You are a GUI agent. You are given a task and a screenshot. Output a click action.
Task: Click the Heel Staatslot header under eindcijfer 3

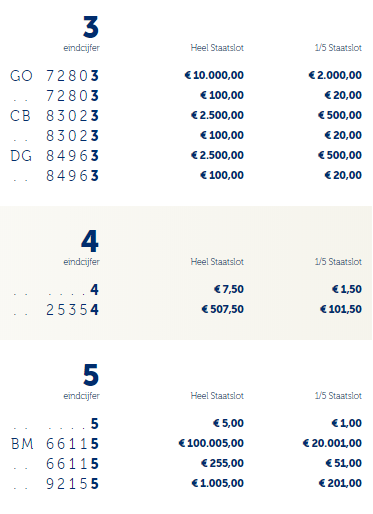click(217, 48)
